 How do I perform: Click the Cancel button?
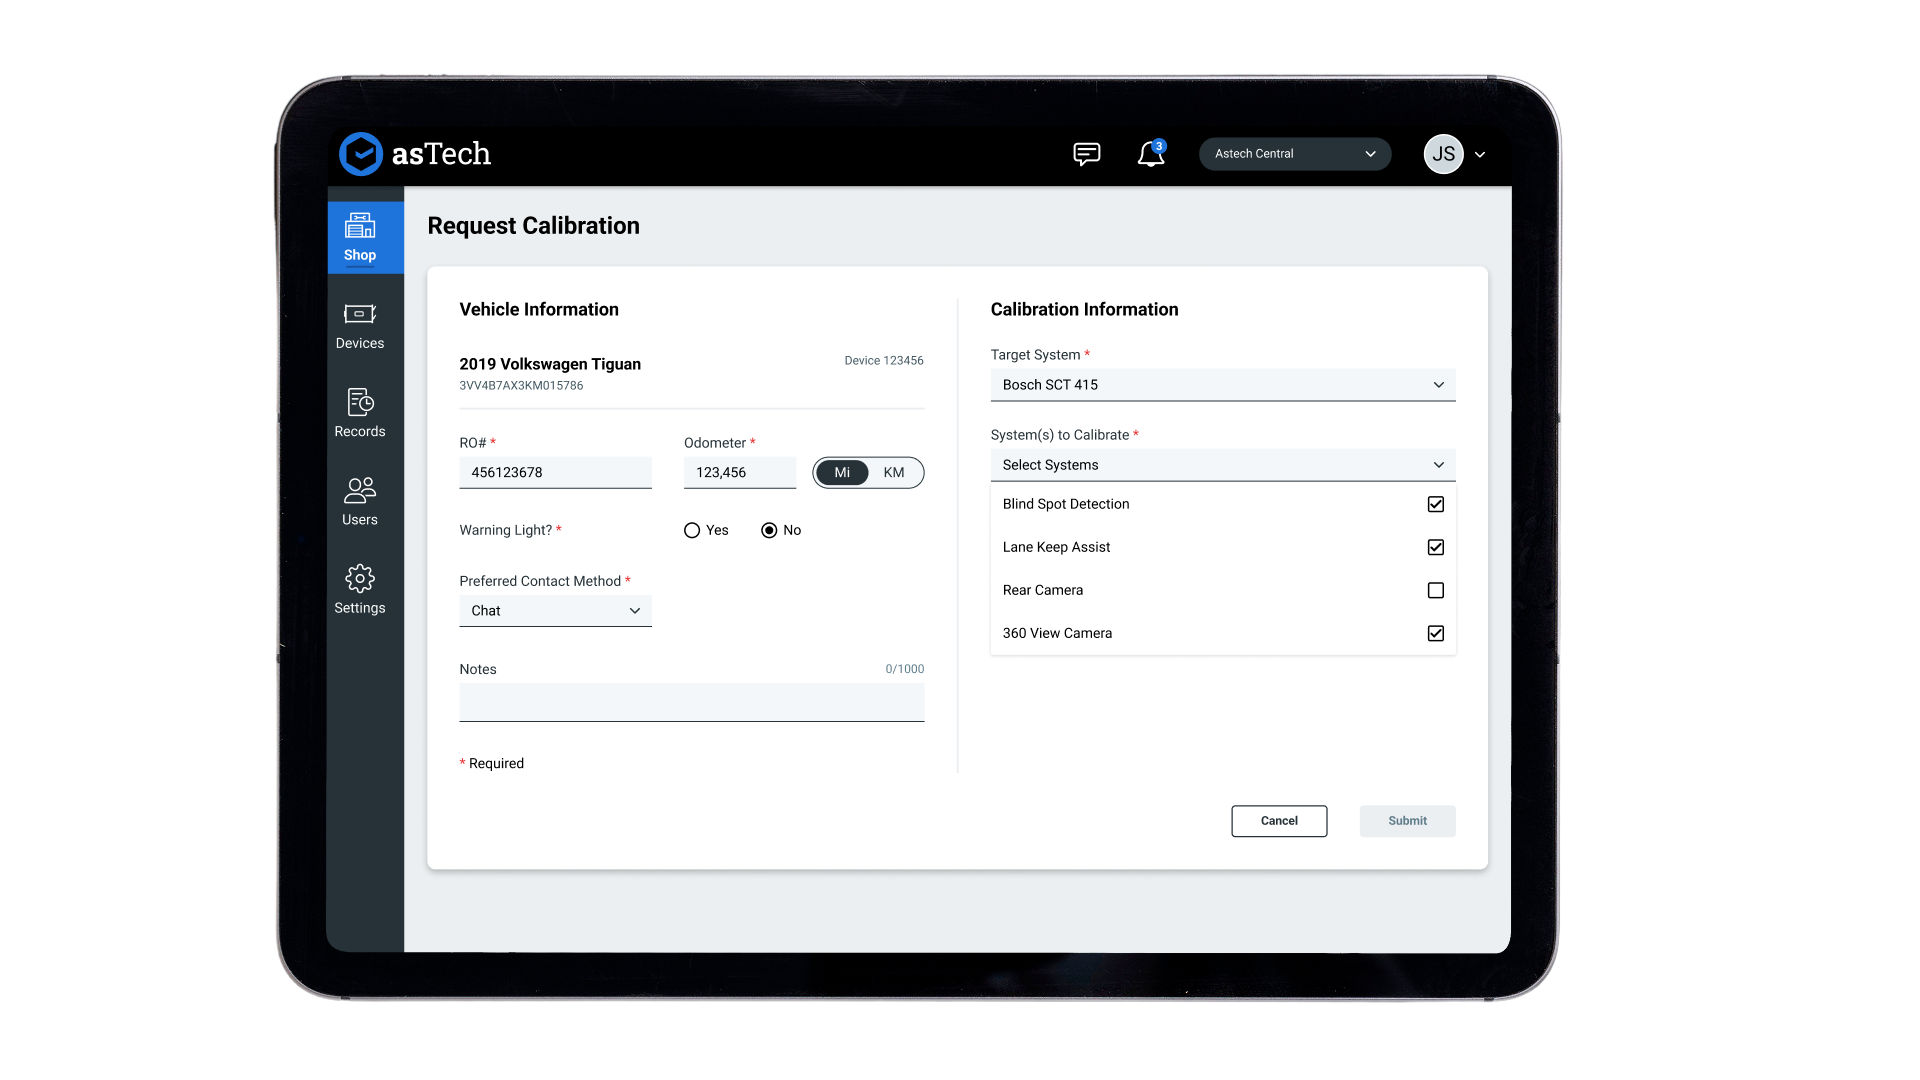point(1278,821)
